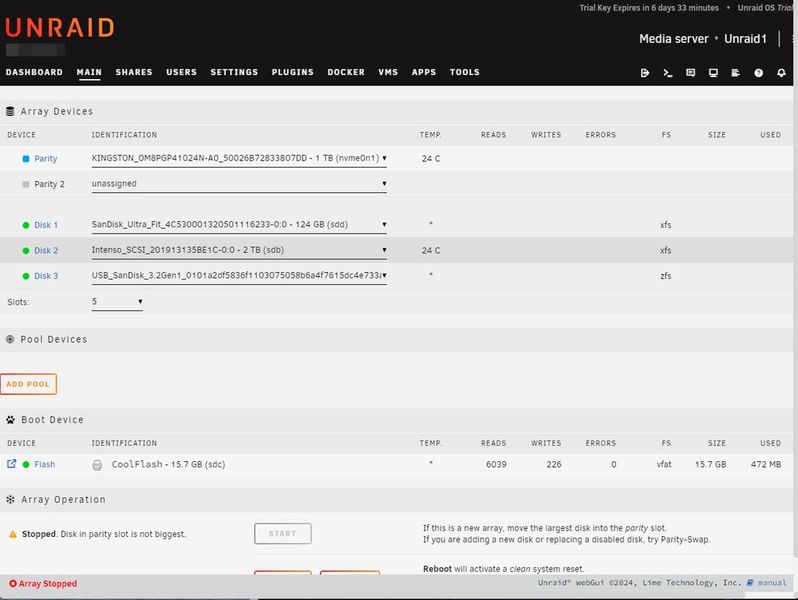This screenshot has height=600, width=798.
Task: Open the Shares tab
Action: [134, 72]
